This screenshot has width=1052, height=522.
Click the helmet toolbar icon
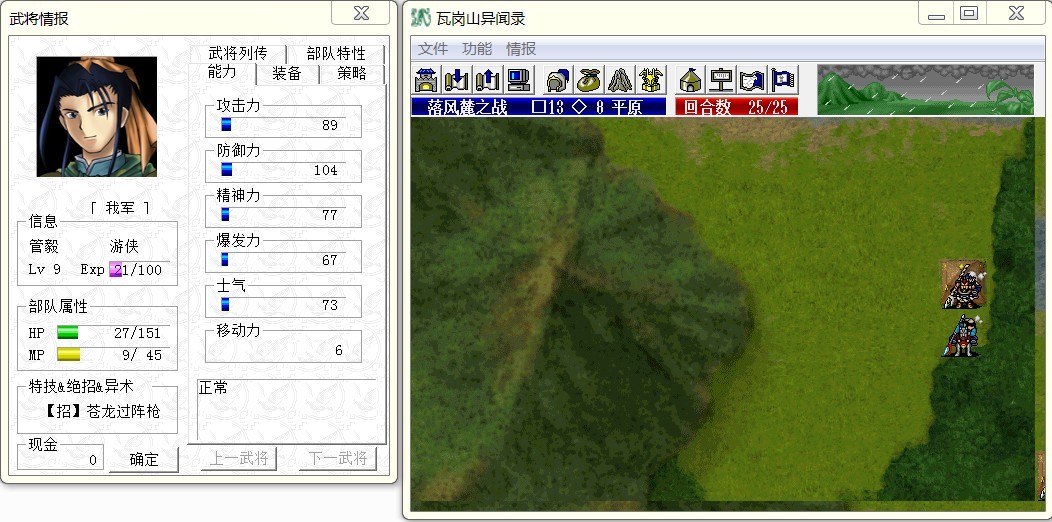click(557, 80)
